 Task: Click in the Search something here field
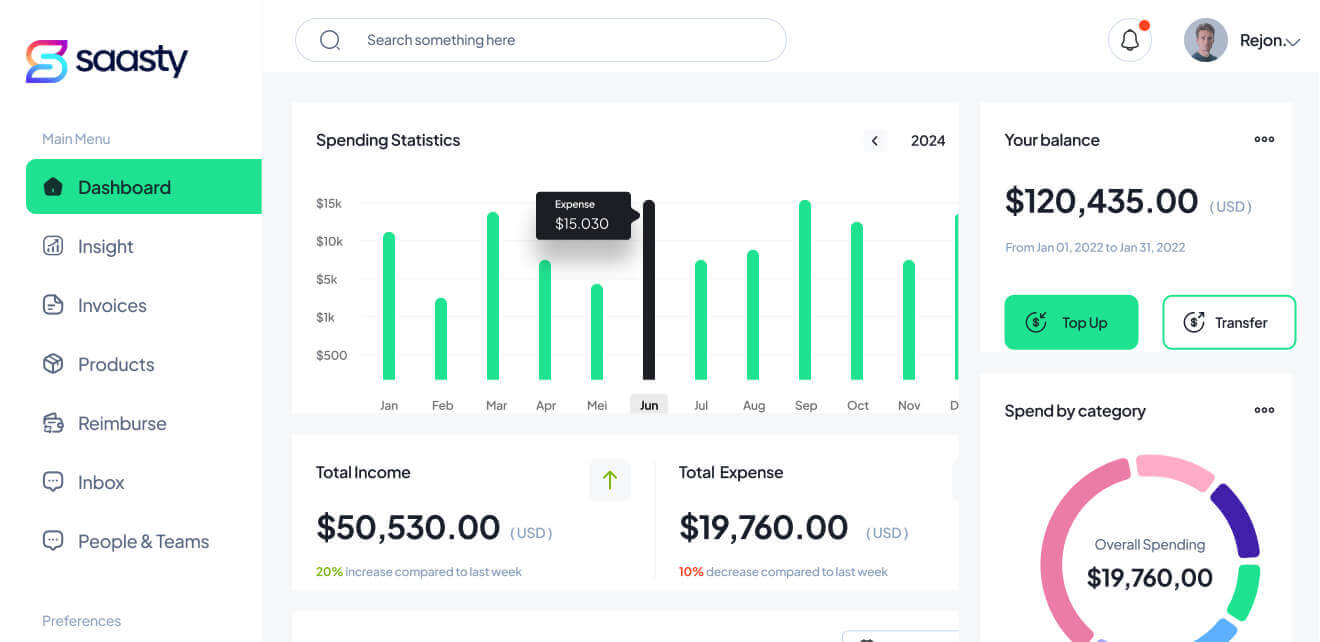coord(560,40)
